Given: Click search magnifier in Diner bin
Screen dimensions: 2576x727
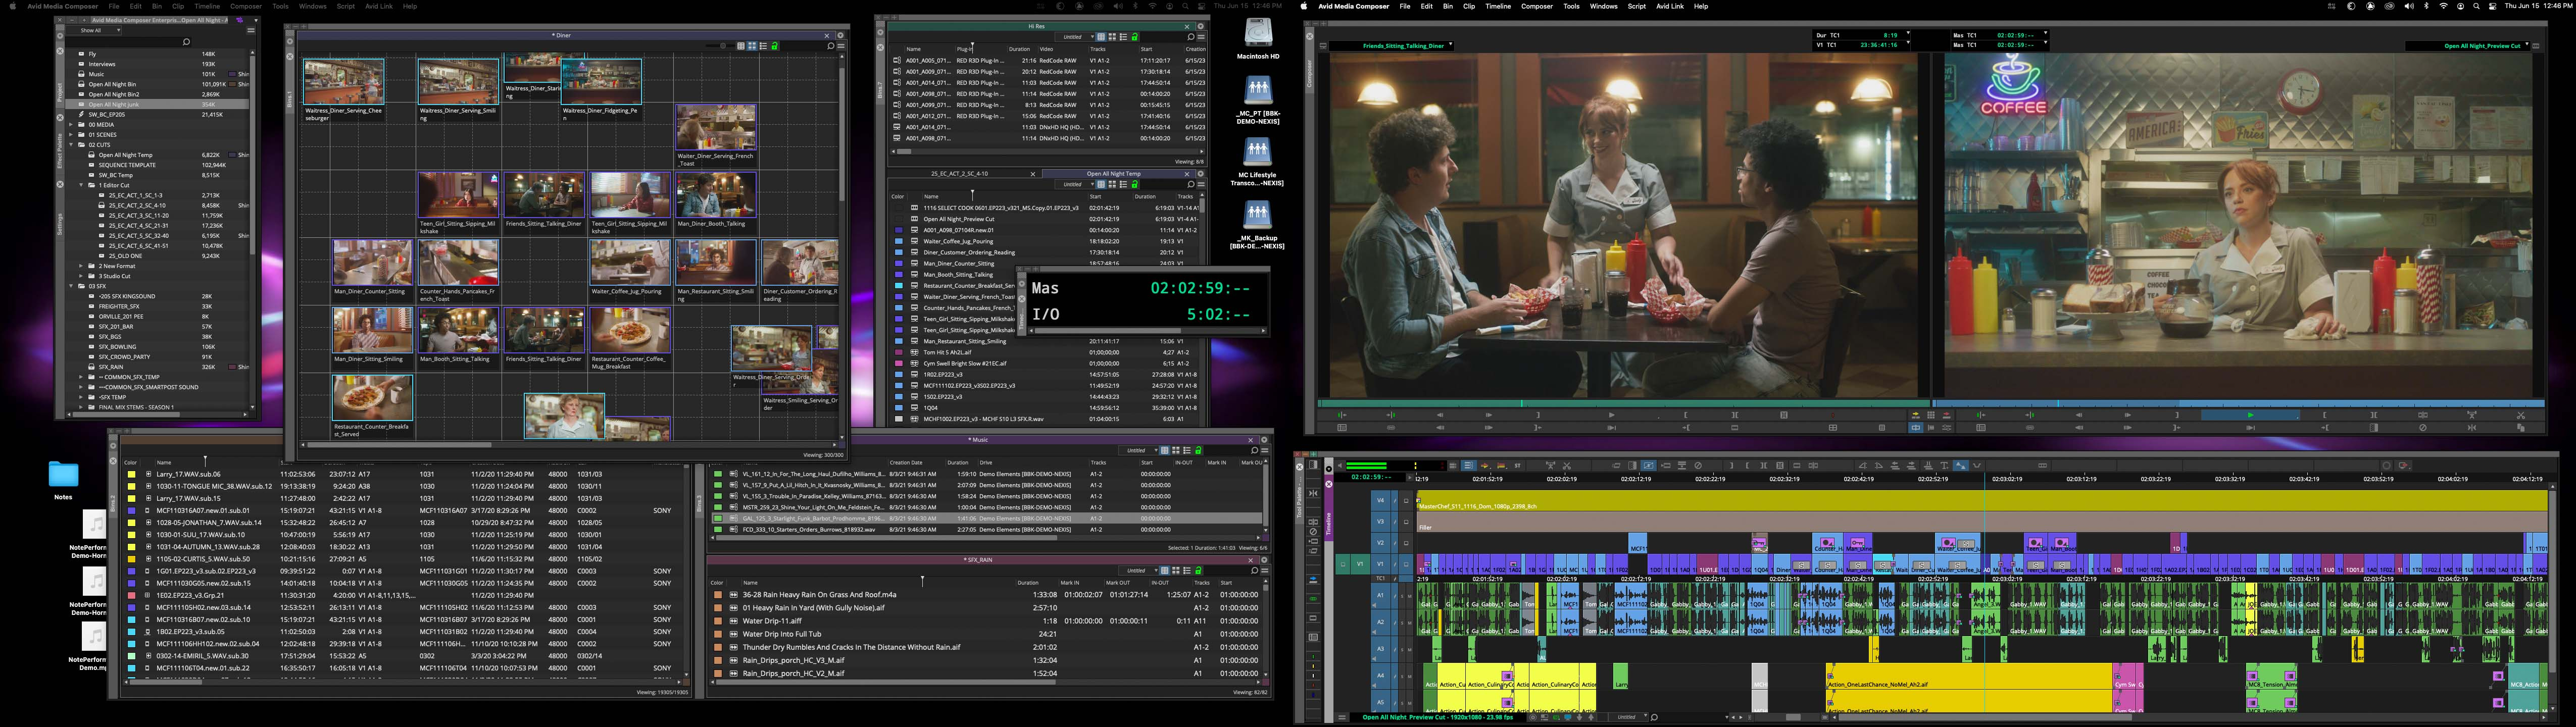Looking at the screenshot, I should 831,46.
